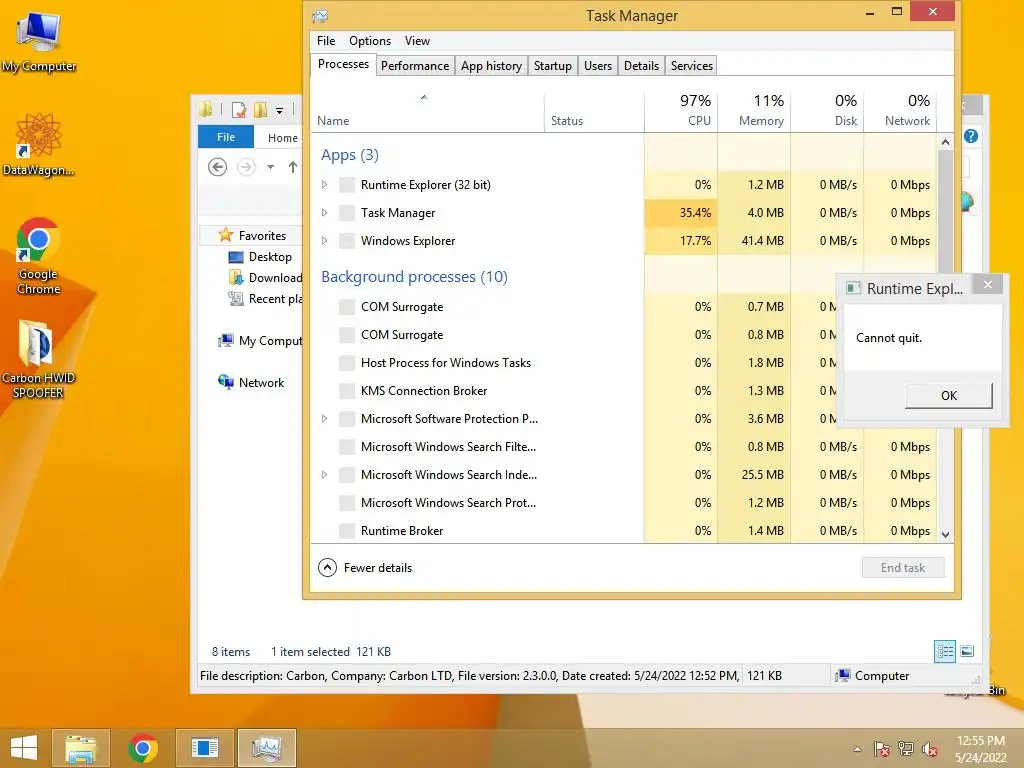Expand Microsoft Software Protection row
1024x768 pixels.
click(325, 419)
